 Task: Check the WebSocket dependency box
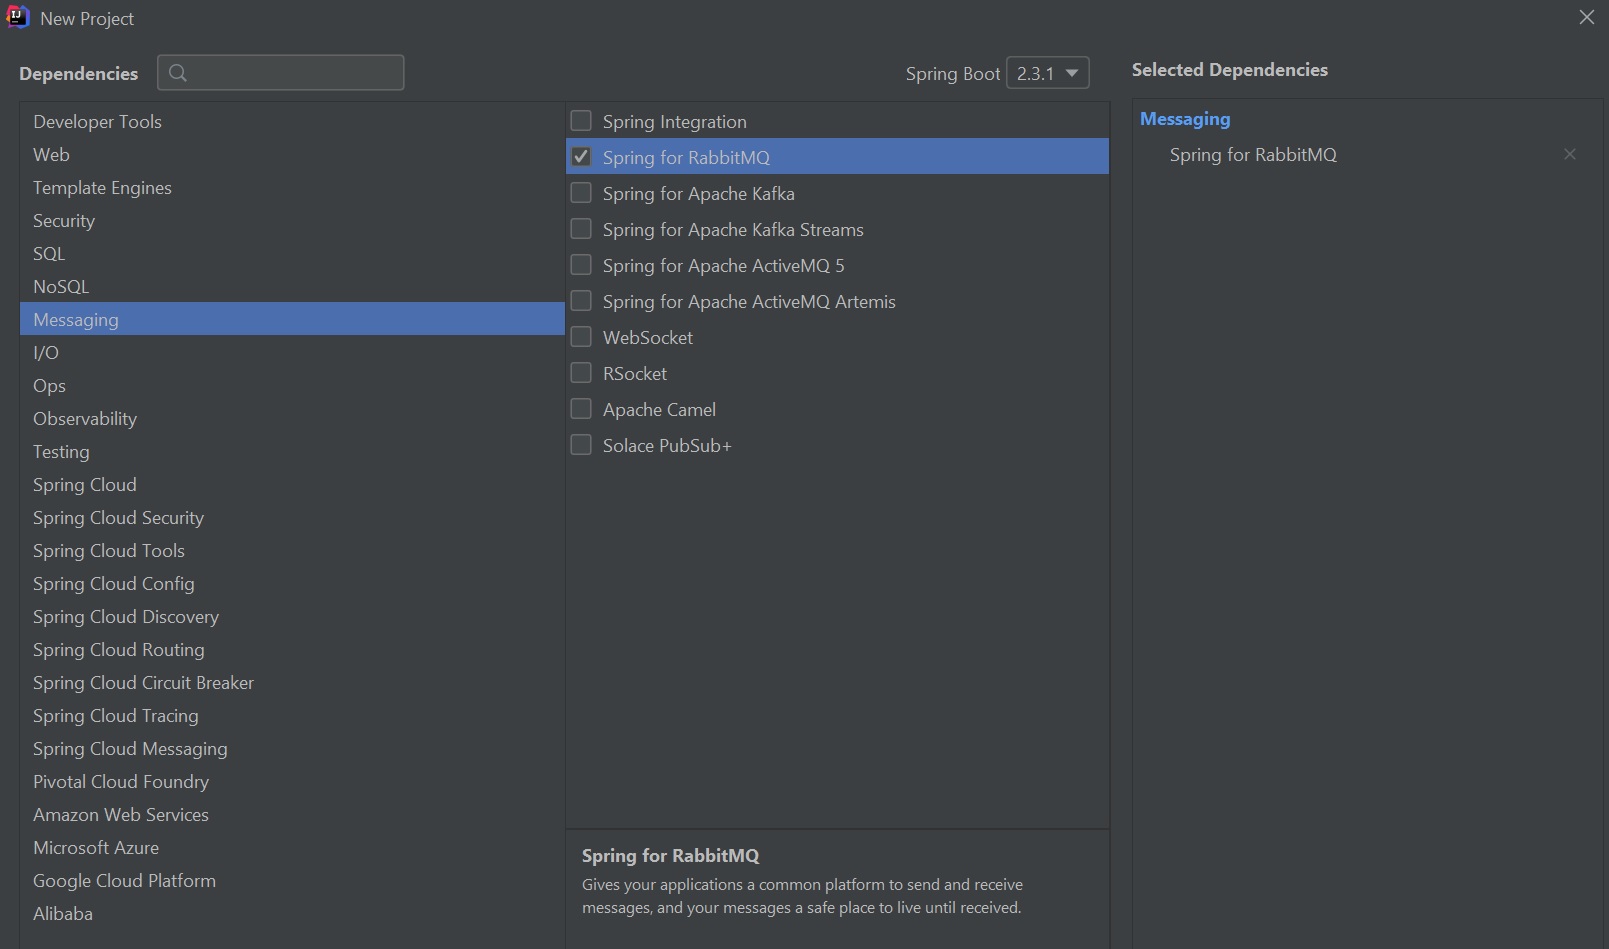click(x=581, y=337)
